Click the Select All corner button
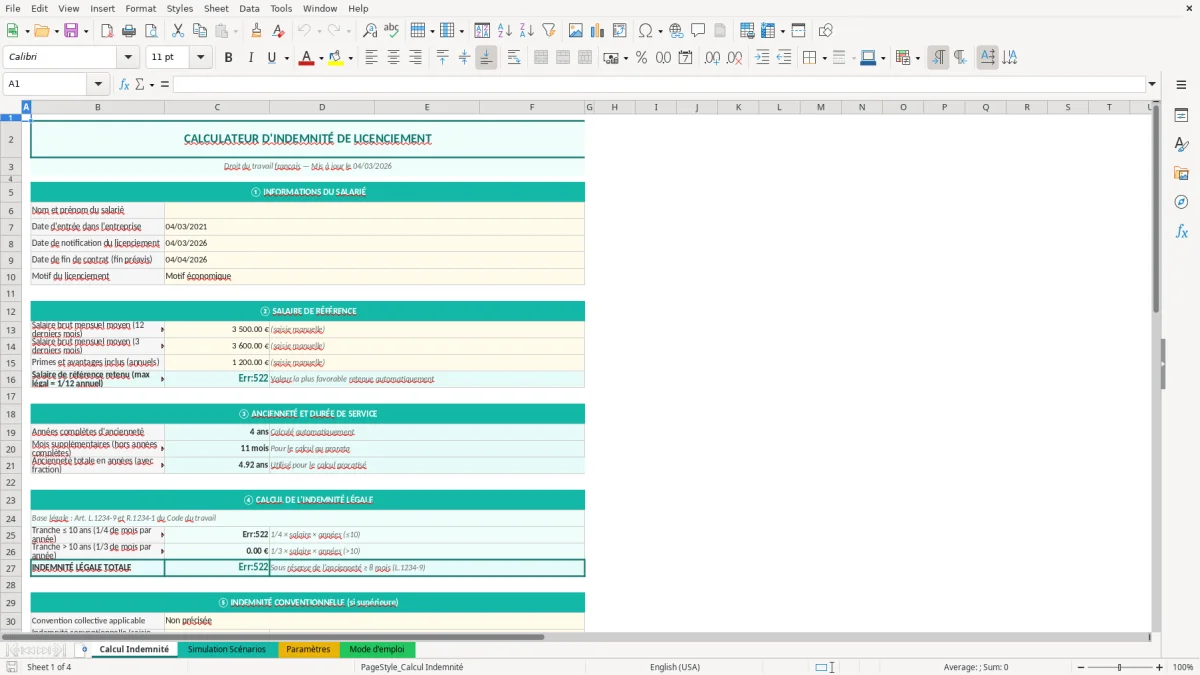The image size is (1200, 675). coord(10,107)
